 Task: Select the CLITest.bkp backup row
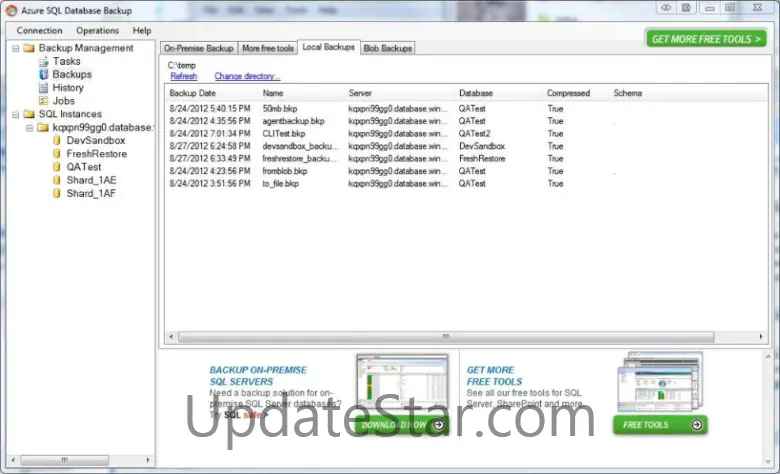click(467, 134)
